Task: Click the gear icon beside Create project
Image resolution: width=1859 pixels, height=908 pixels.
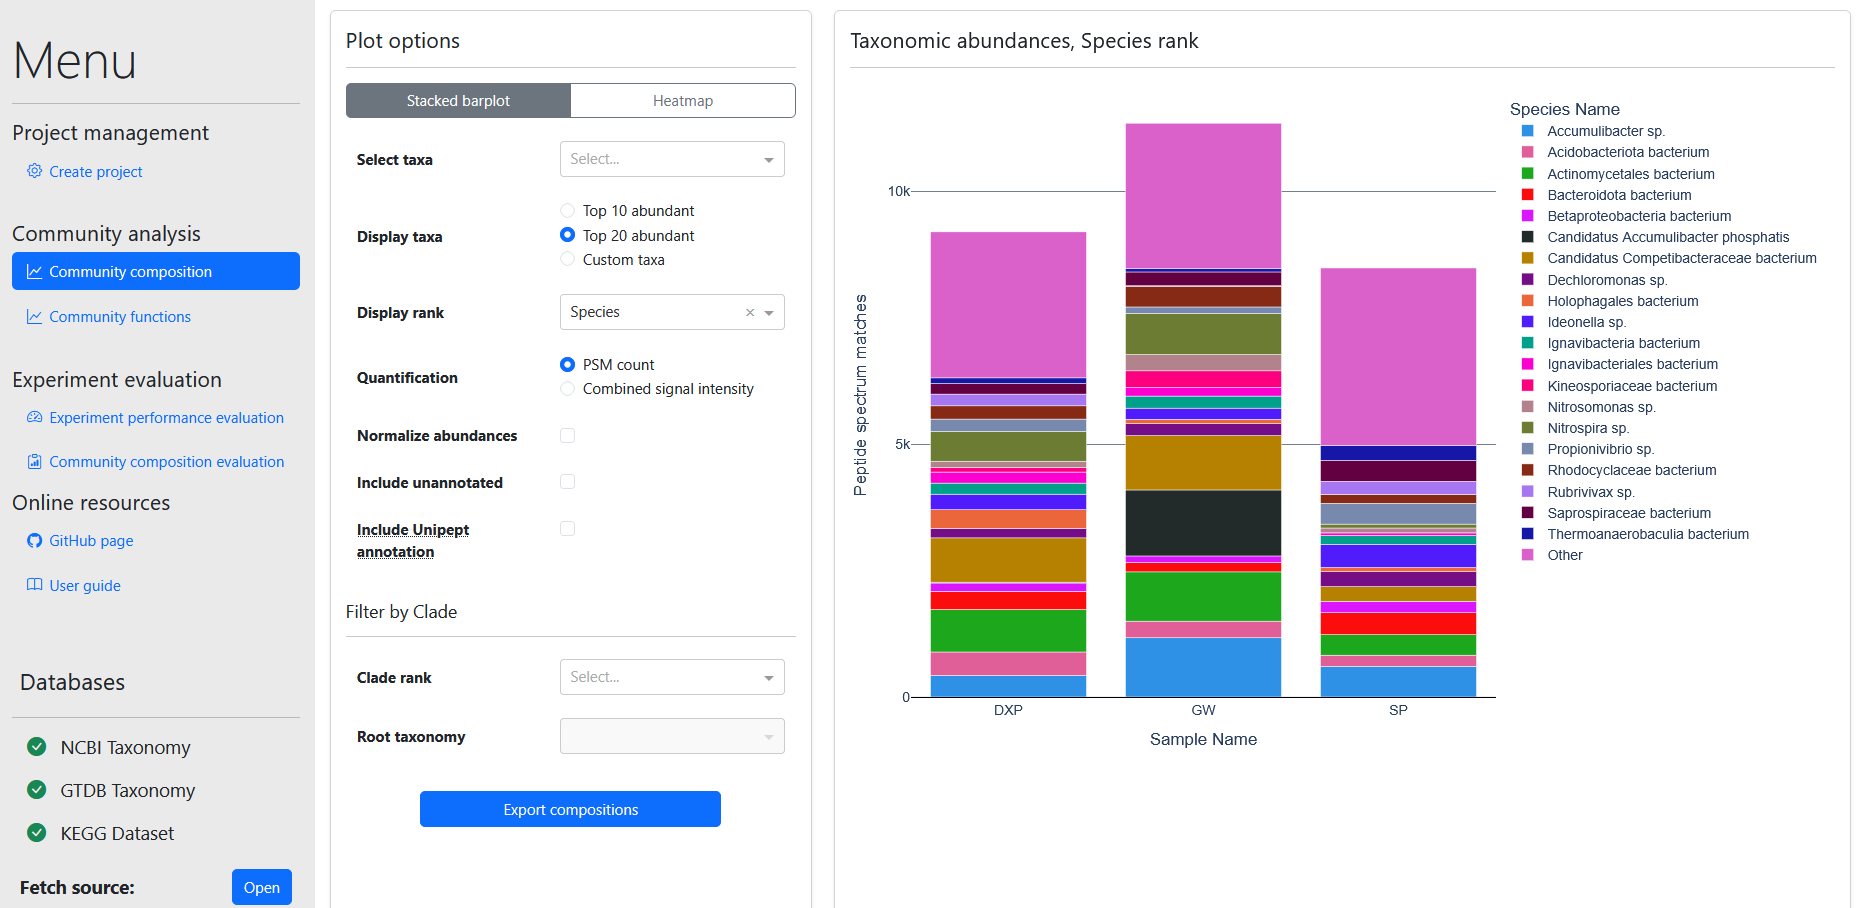Action: click(35, 171)
